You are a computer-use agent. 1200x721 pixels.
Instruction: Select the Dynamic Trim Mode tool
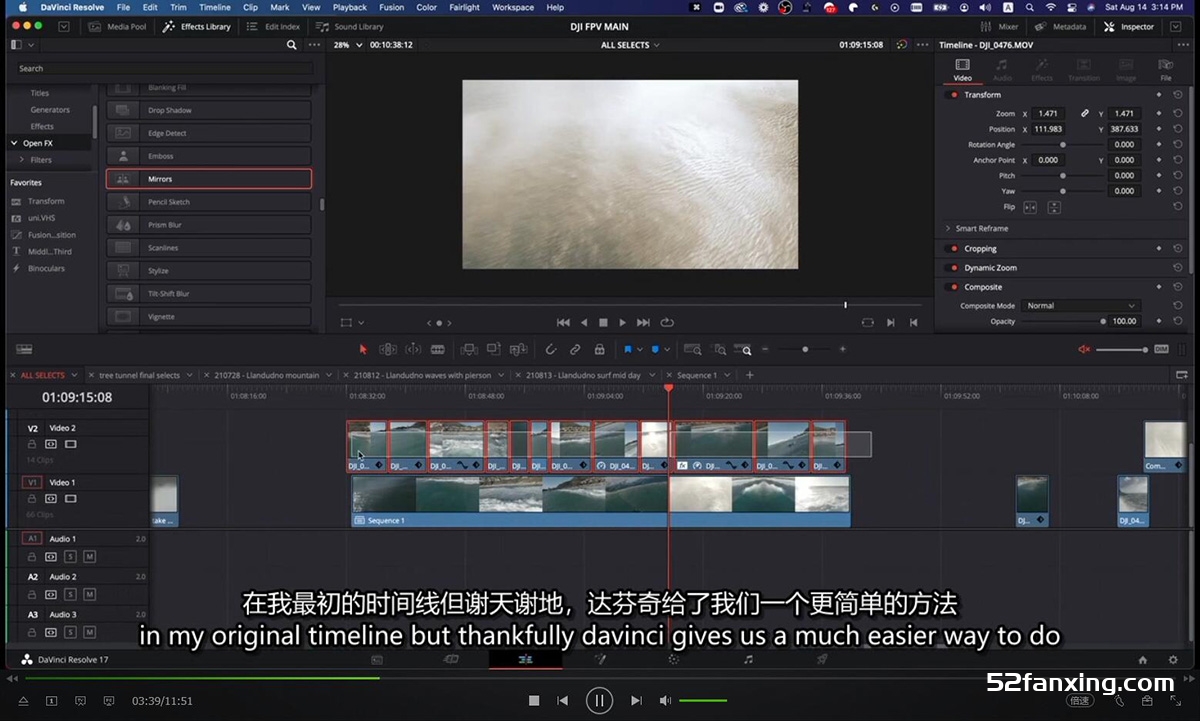[x=413, y=349]
